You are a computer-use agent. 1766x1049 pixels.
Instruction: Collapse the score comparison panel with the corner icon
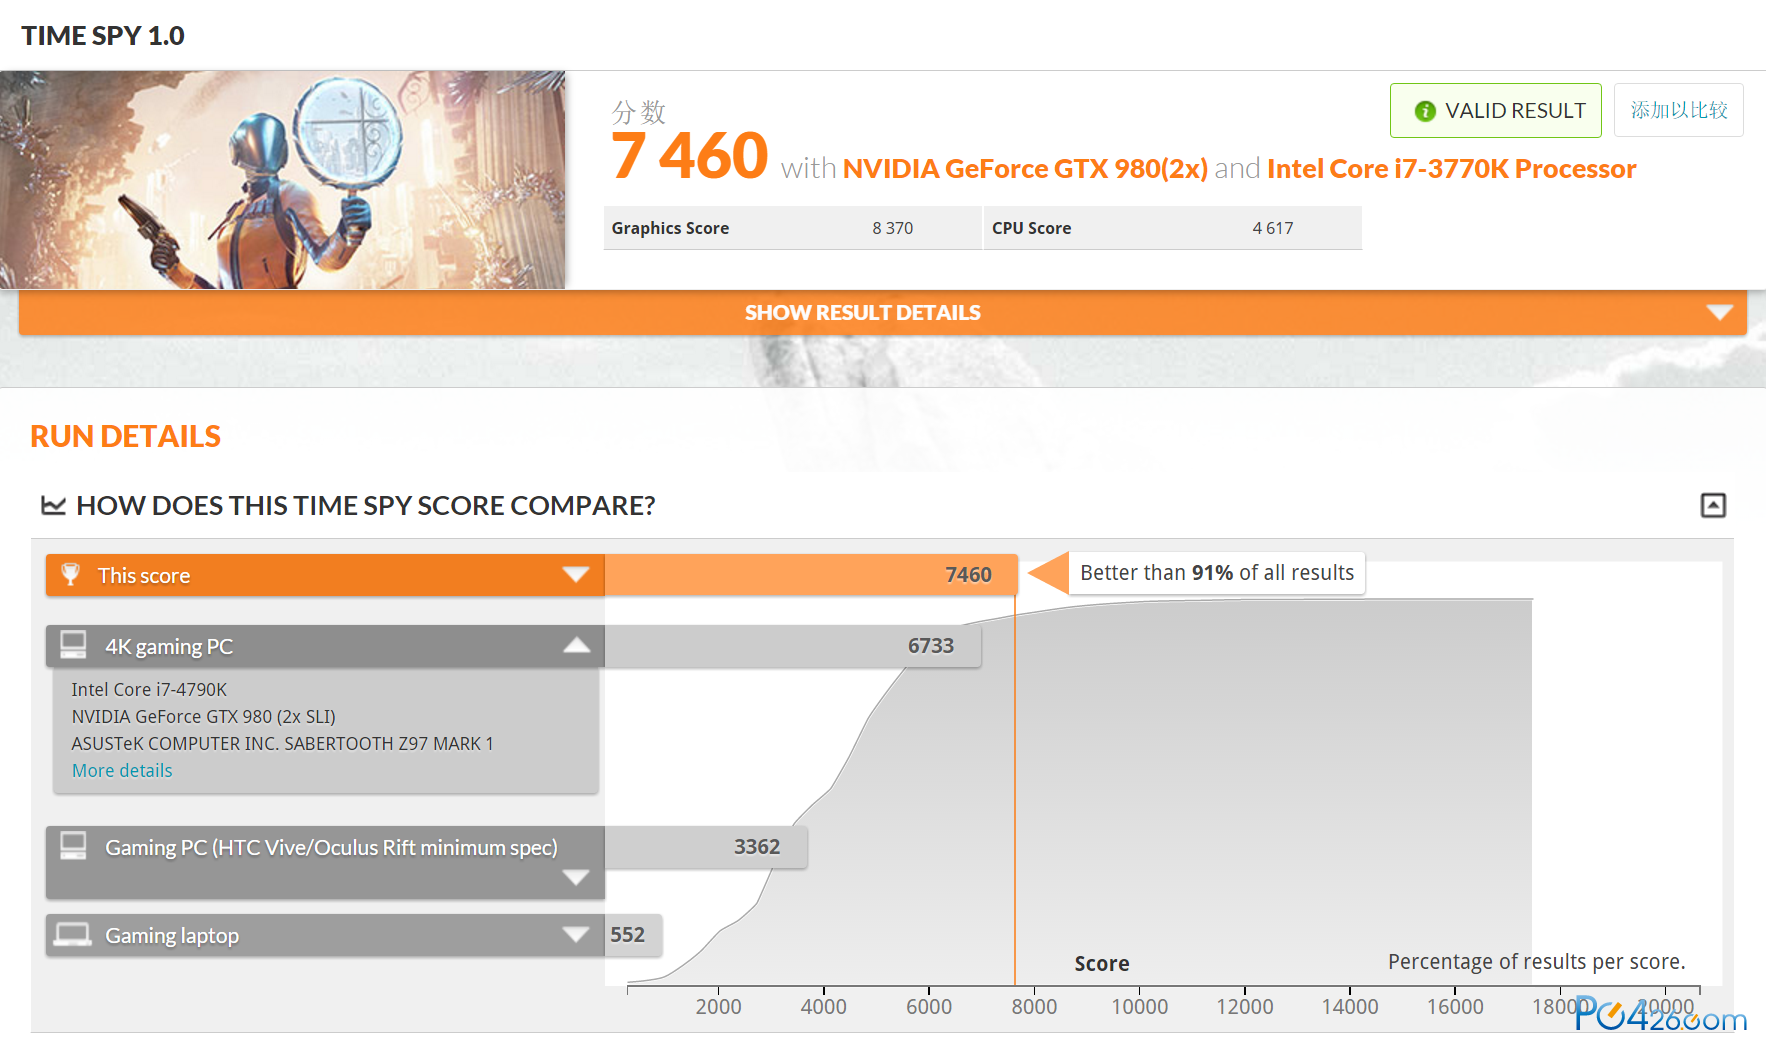1713,505
